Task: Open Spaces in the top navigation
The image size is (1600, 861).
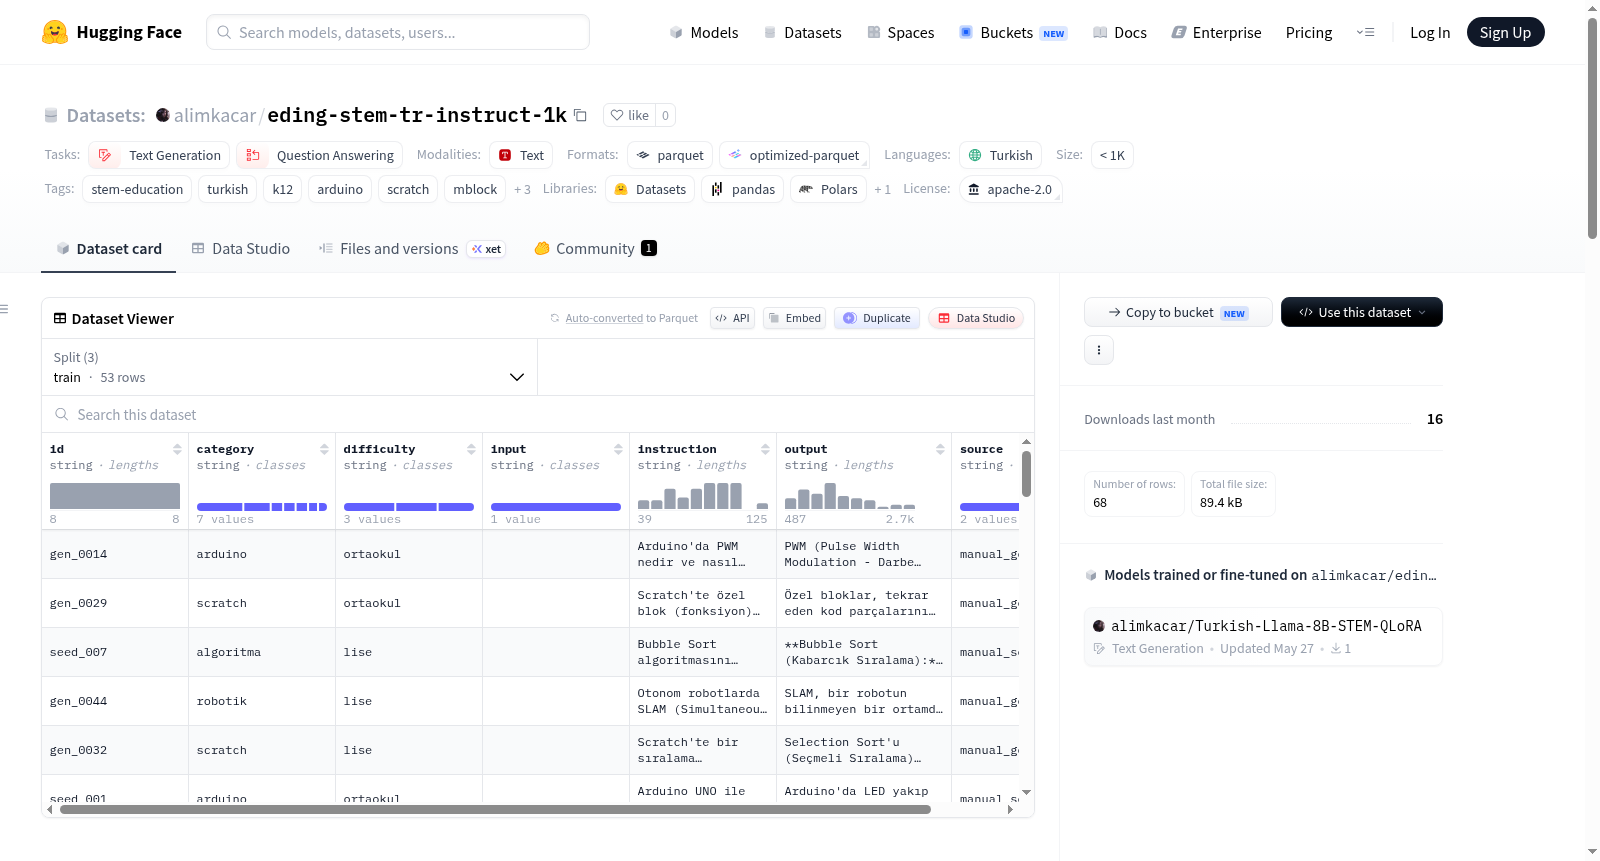Action: (900, 32)
